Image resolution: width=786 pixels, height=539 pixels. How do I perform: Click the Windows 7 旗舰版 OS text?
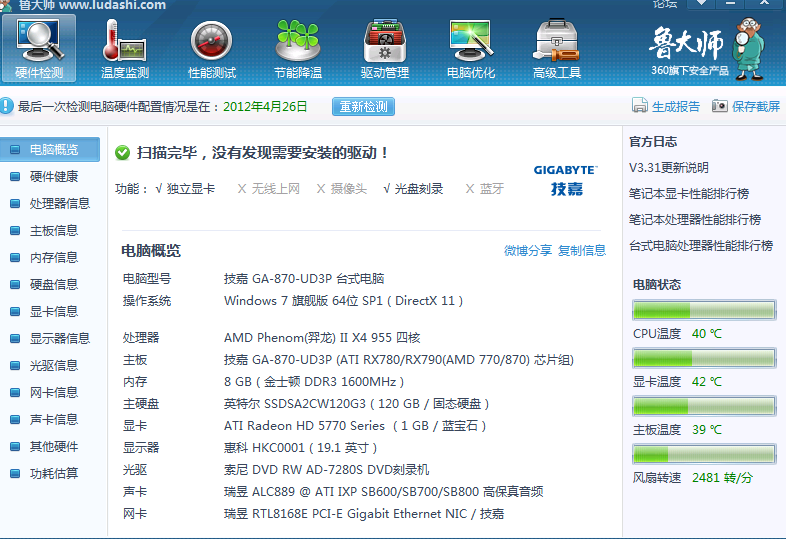tap(343, 300)
